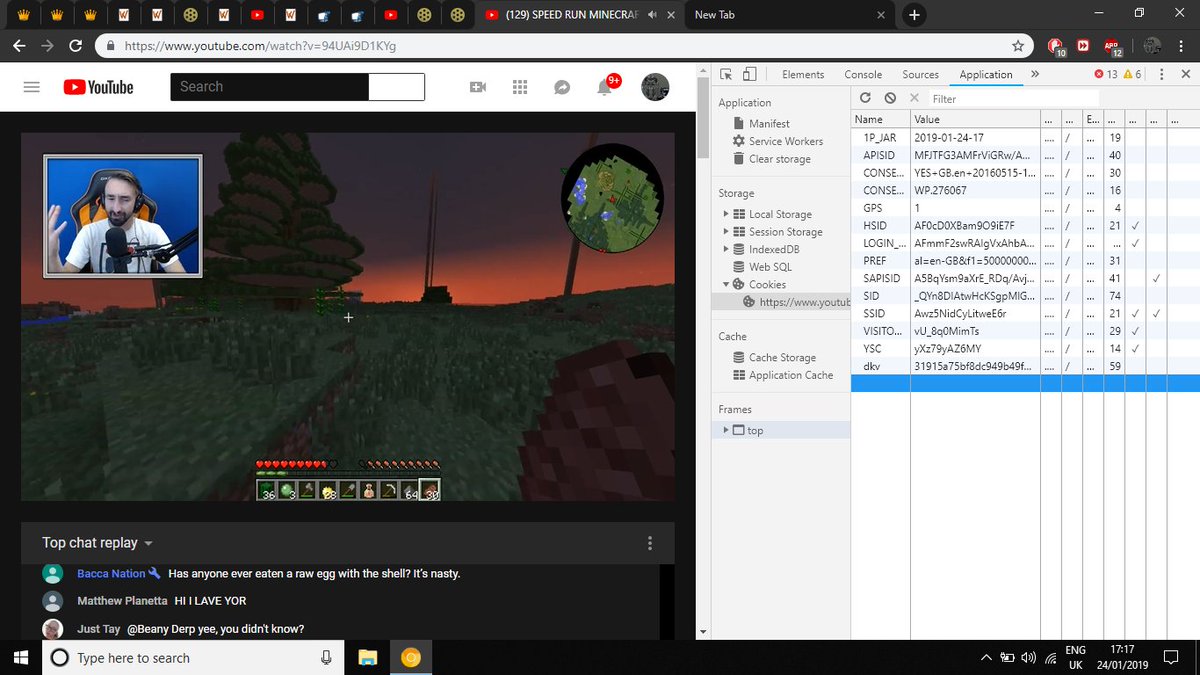Image resolution: width=1200 pixels, height=675 pixels.
Task: Select the SPEED RUN MINECRAFT browser tab
Action: coord(578,14)
